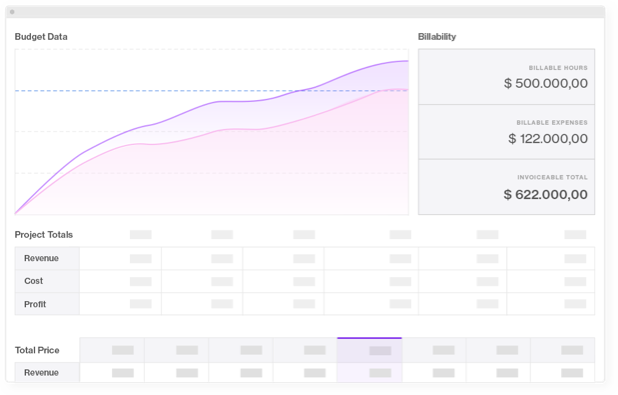The image size is (618, 395).
Task: Select the Billable Expenses card
Action: pos(506,132)
